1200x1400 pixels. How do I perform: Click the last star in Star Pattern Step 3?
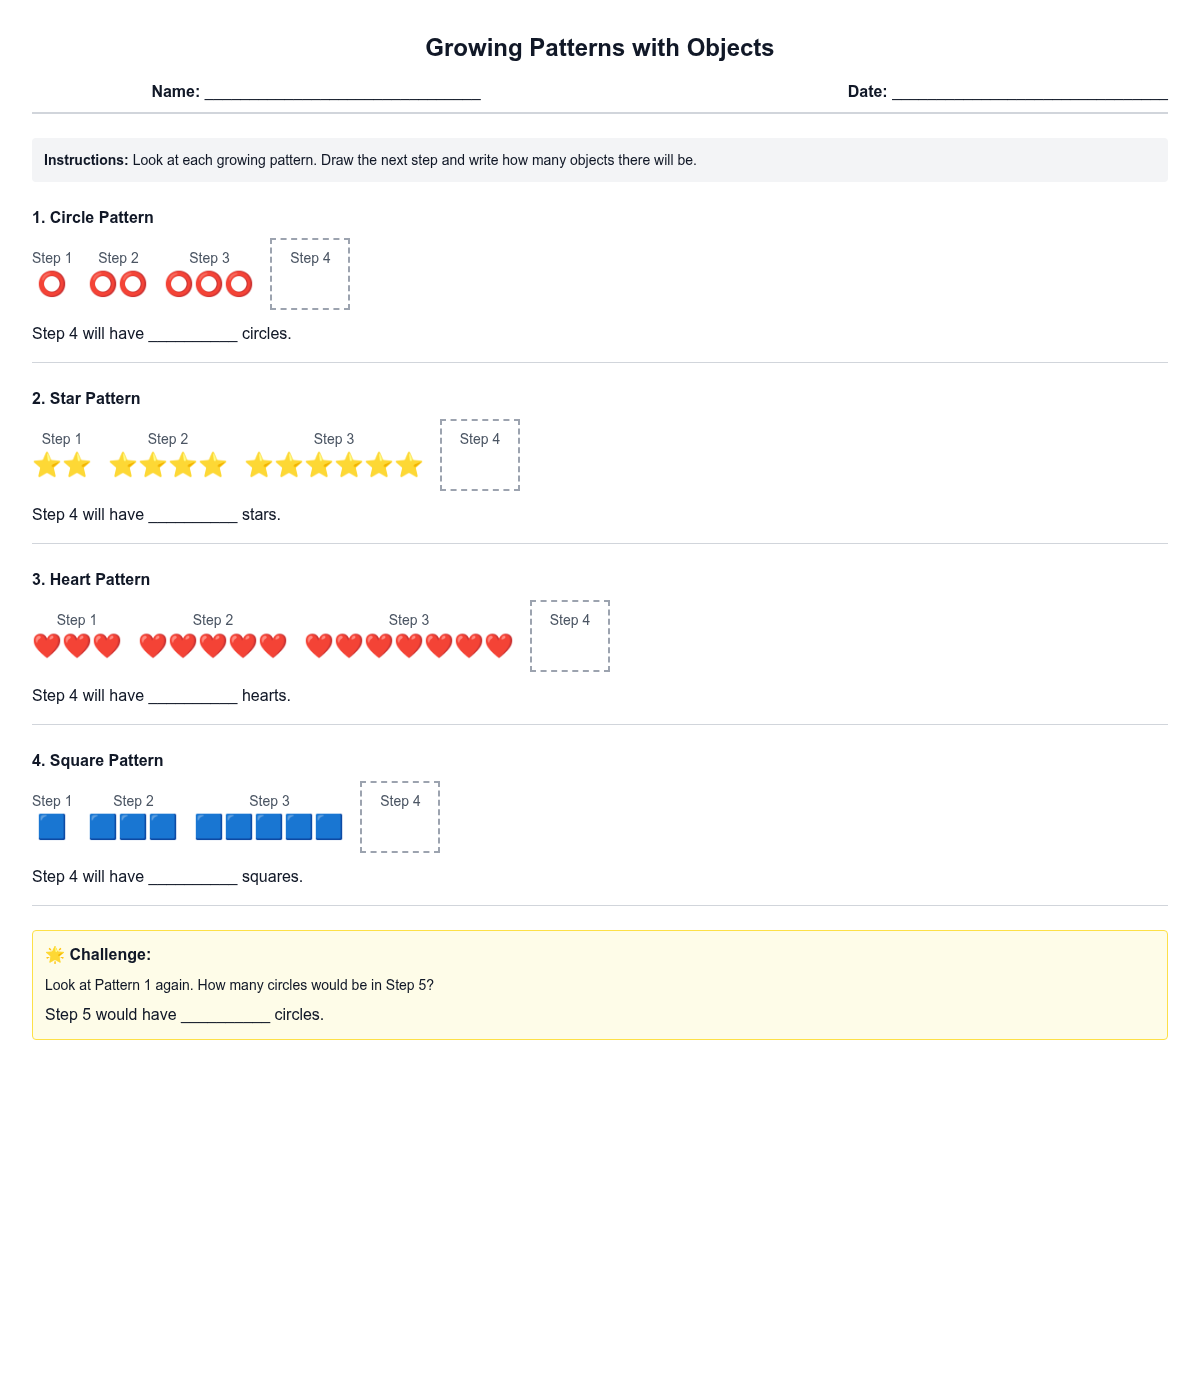[409, 466]
